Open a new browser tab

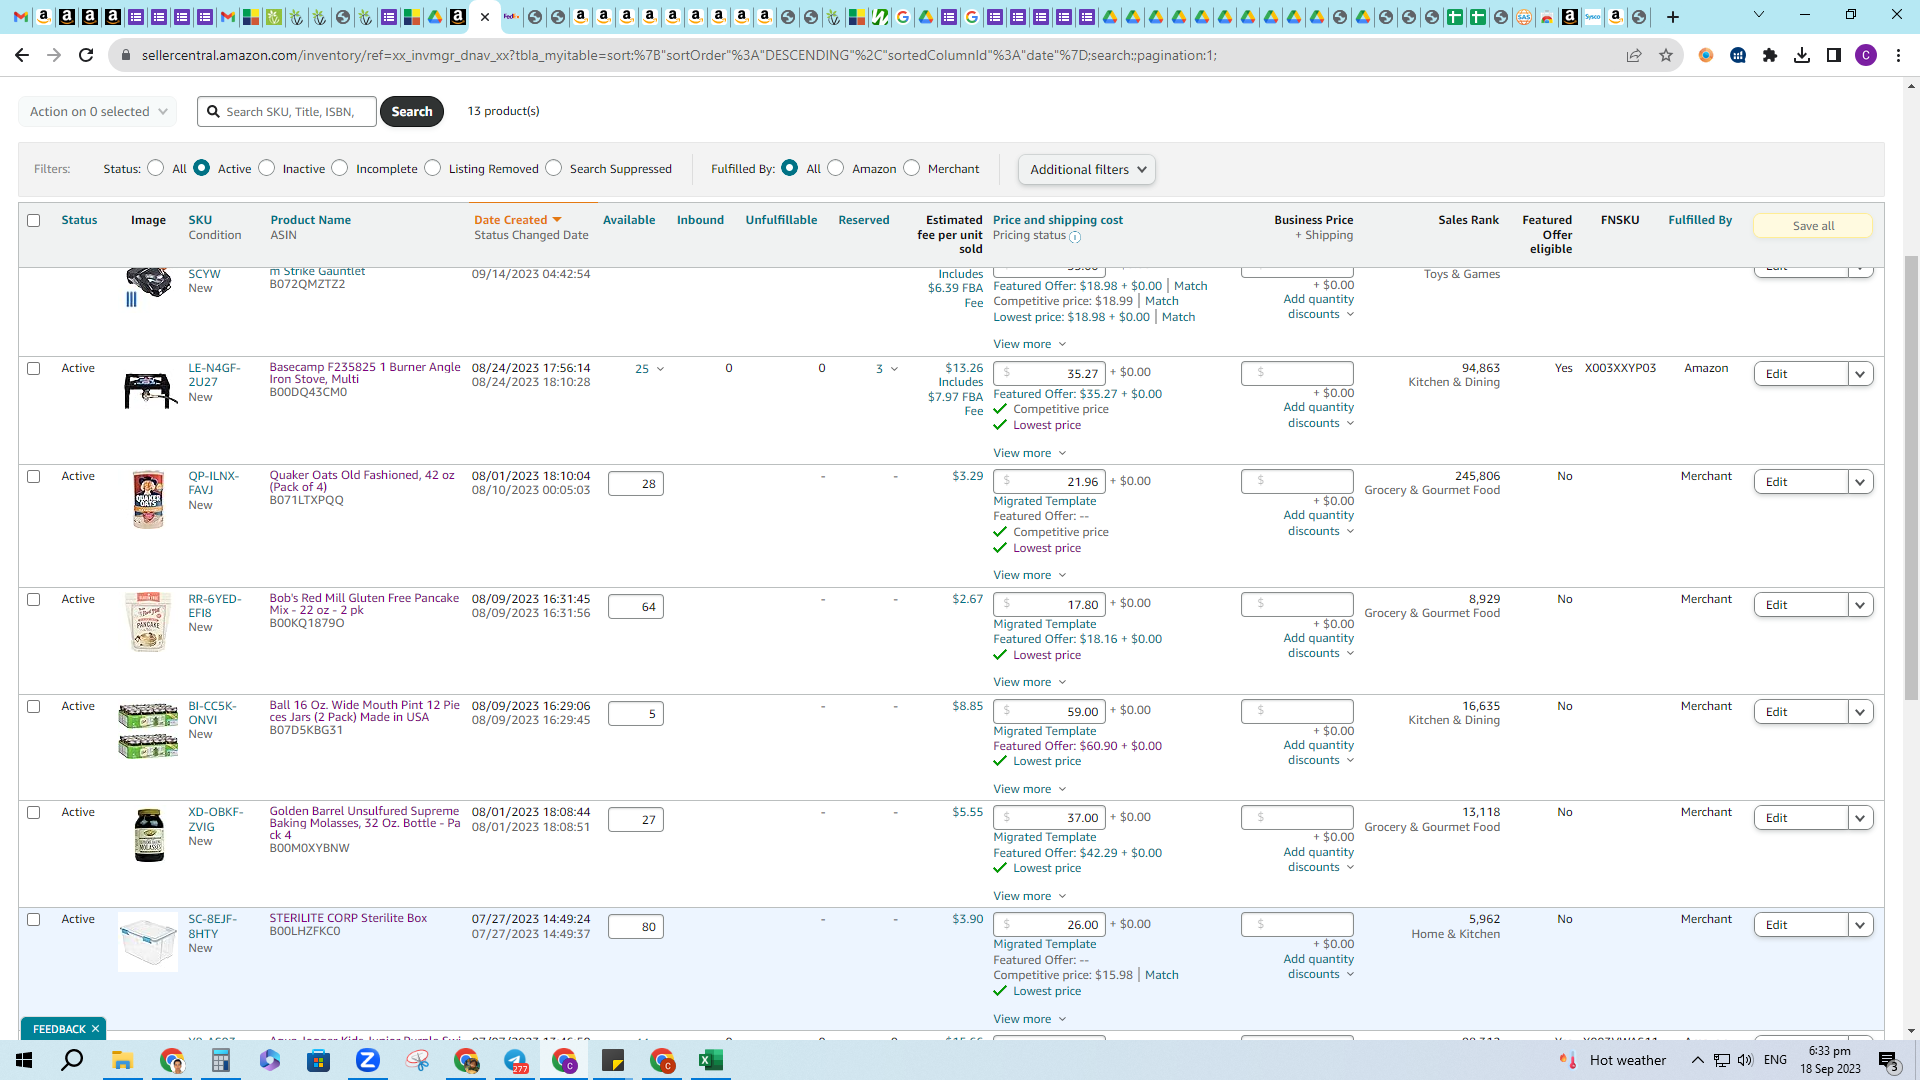coord(1673,17)
